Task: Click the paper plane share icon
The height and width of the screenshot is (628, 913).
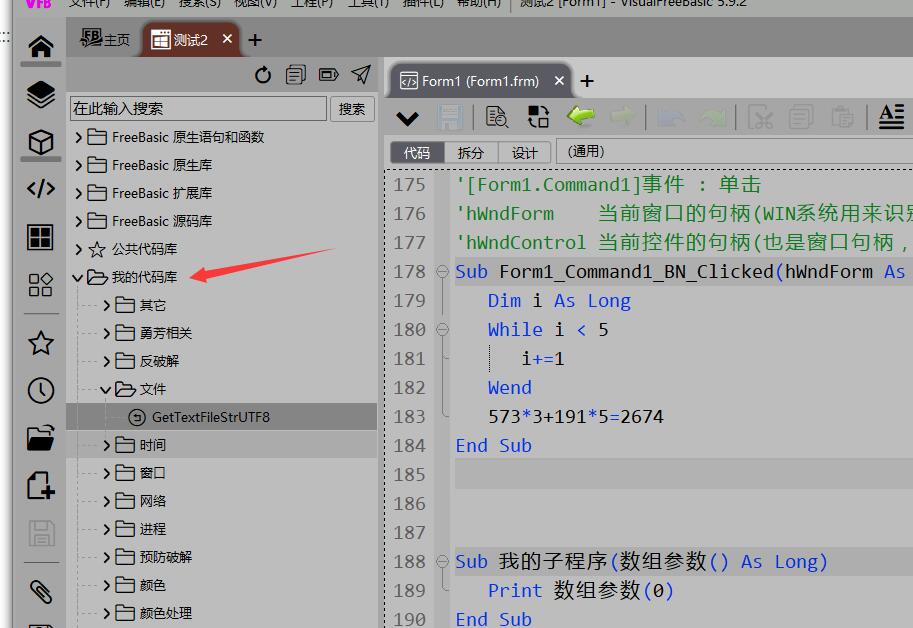Action: click(361, 75)
